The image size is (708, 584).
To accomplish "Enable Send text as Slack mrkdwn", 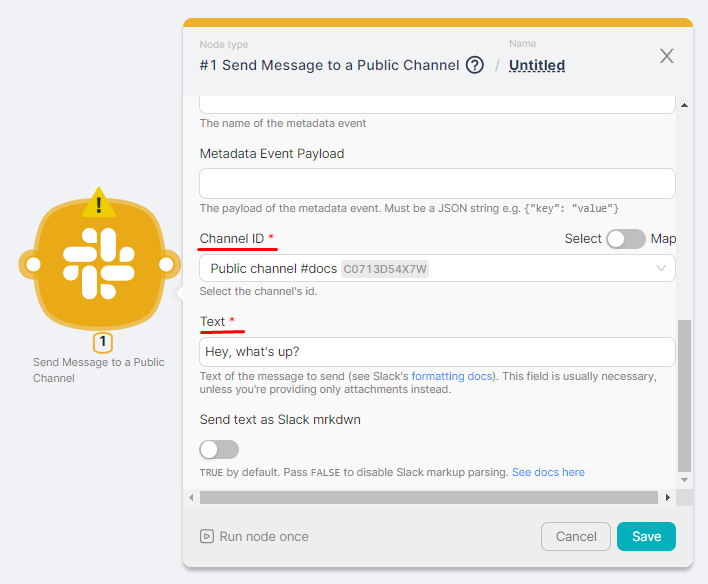I will pos(219,449).
